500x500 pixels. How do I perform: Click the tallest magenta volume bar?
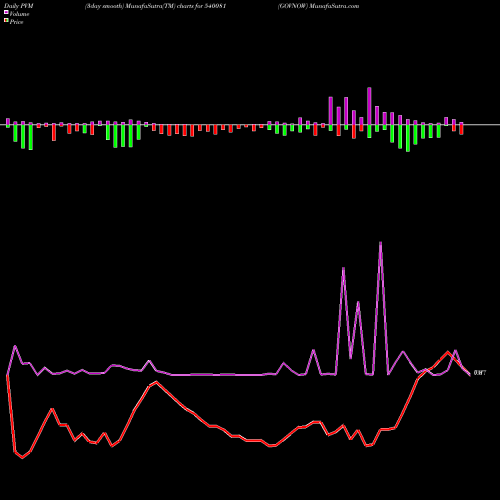[x=369, y=106]
